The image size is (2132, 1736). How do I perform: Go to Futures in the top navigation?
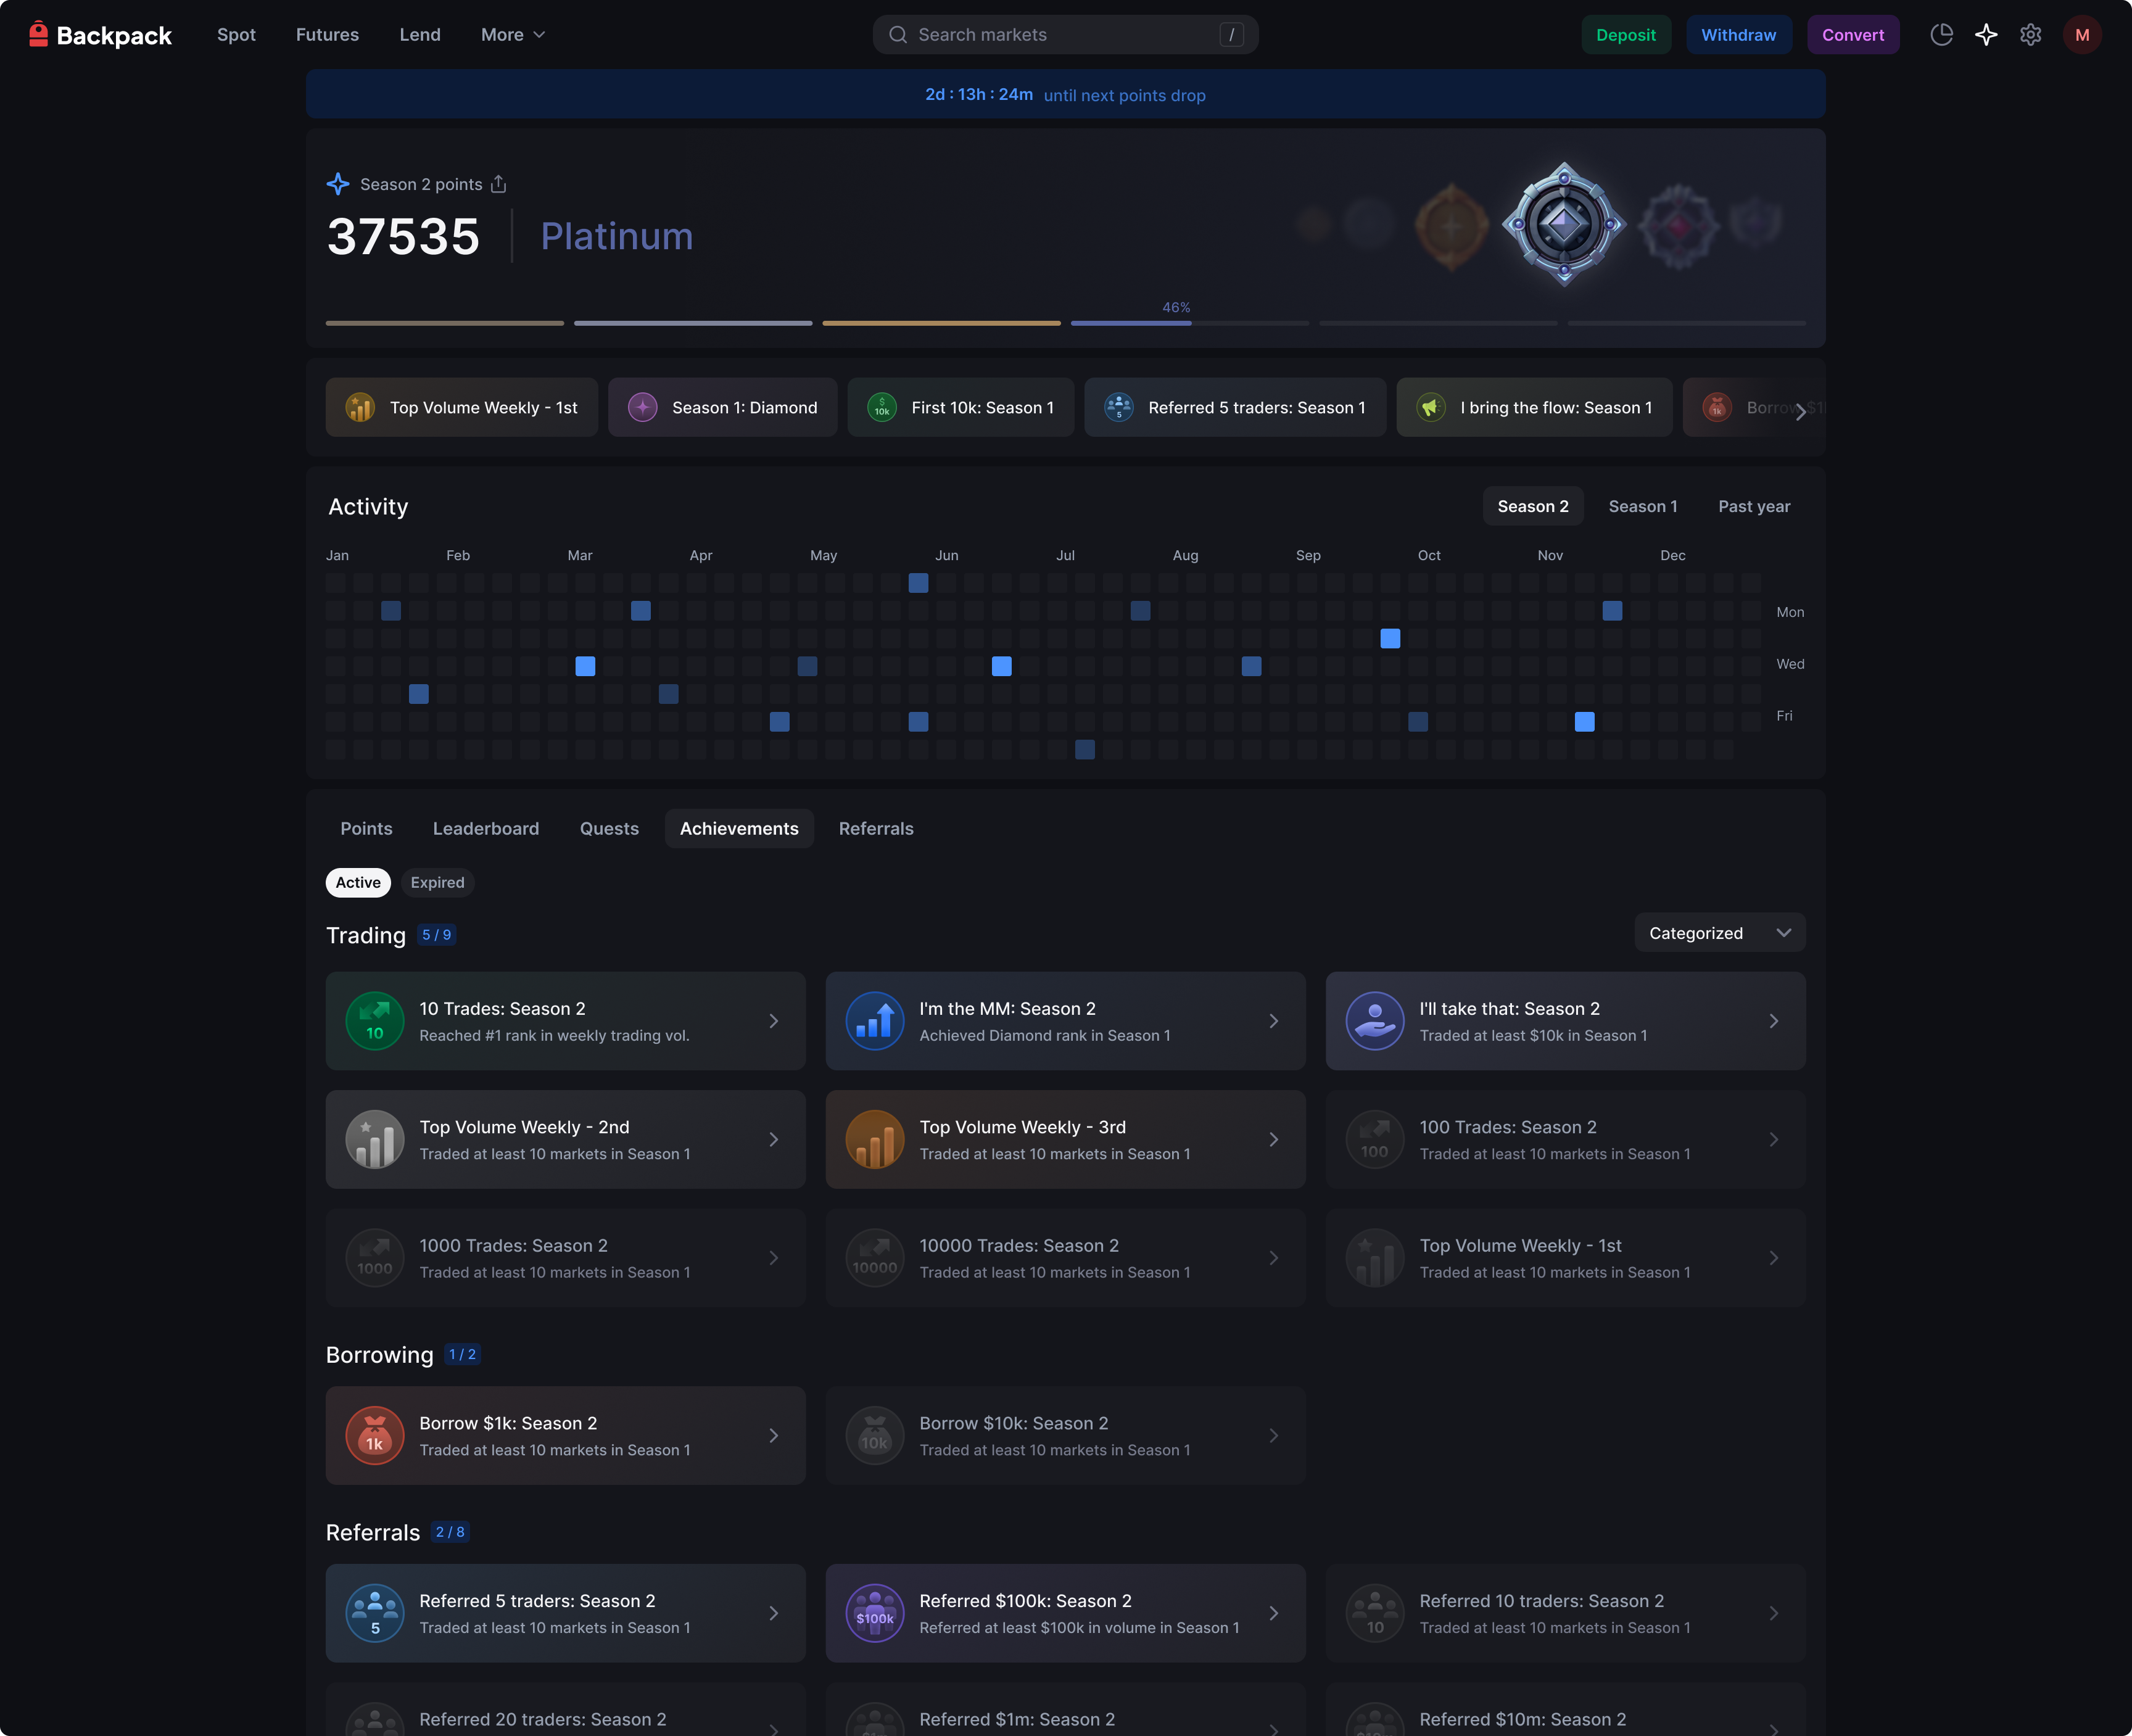[327, 35]
